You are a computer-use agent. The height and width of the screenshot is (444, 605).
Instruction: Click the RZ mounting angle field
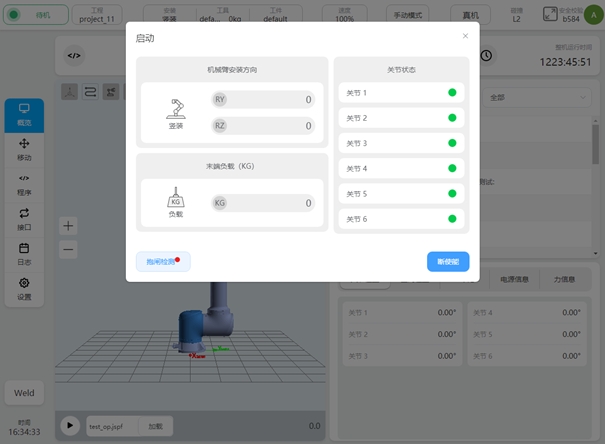point(265,126)
